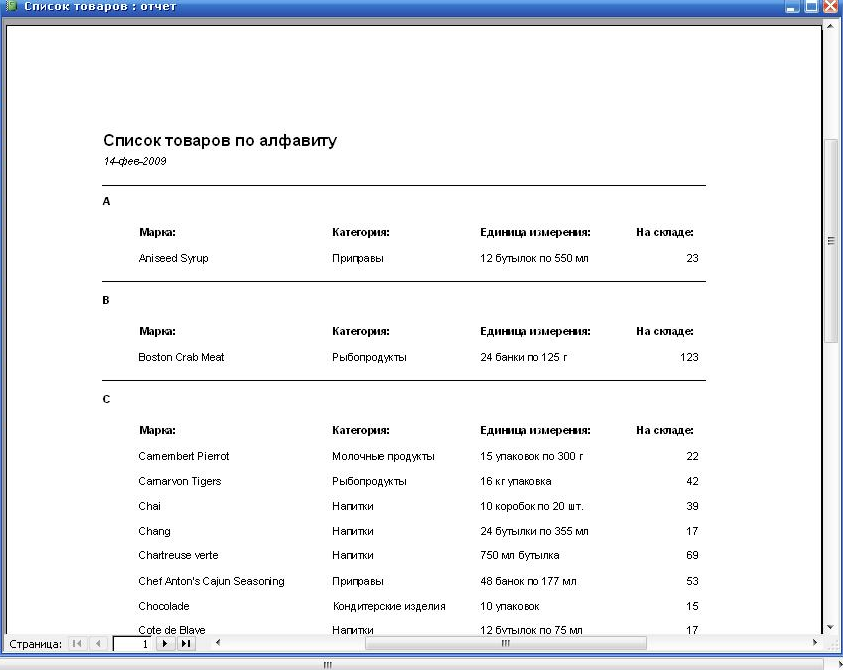Screen dimensions: 843x670
Task: Close the Список товаров report window
Action: pos(831,6)
